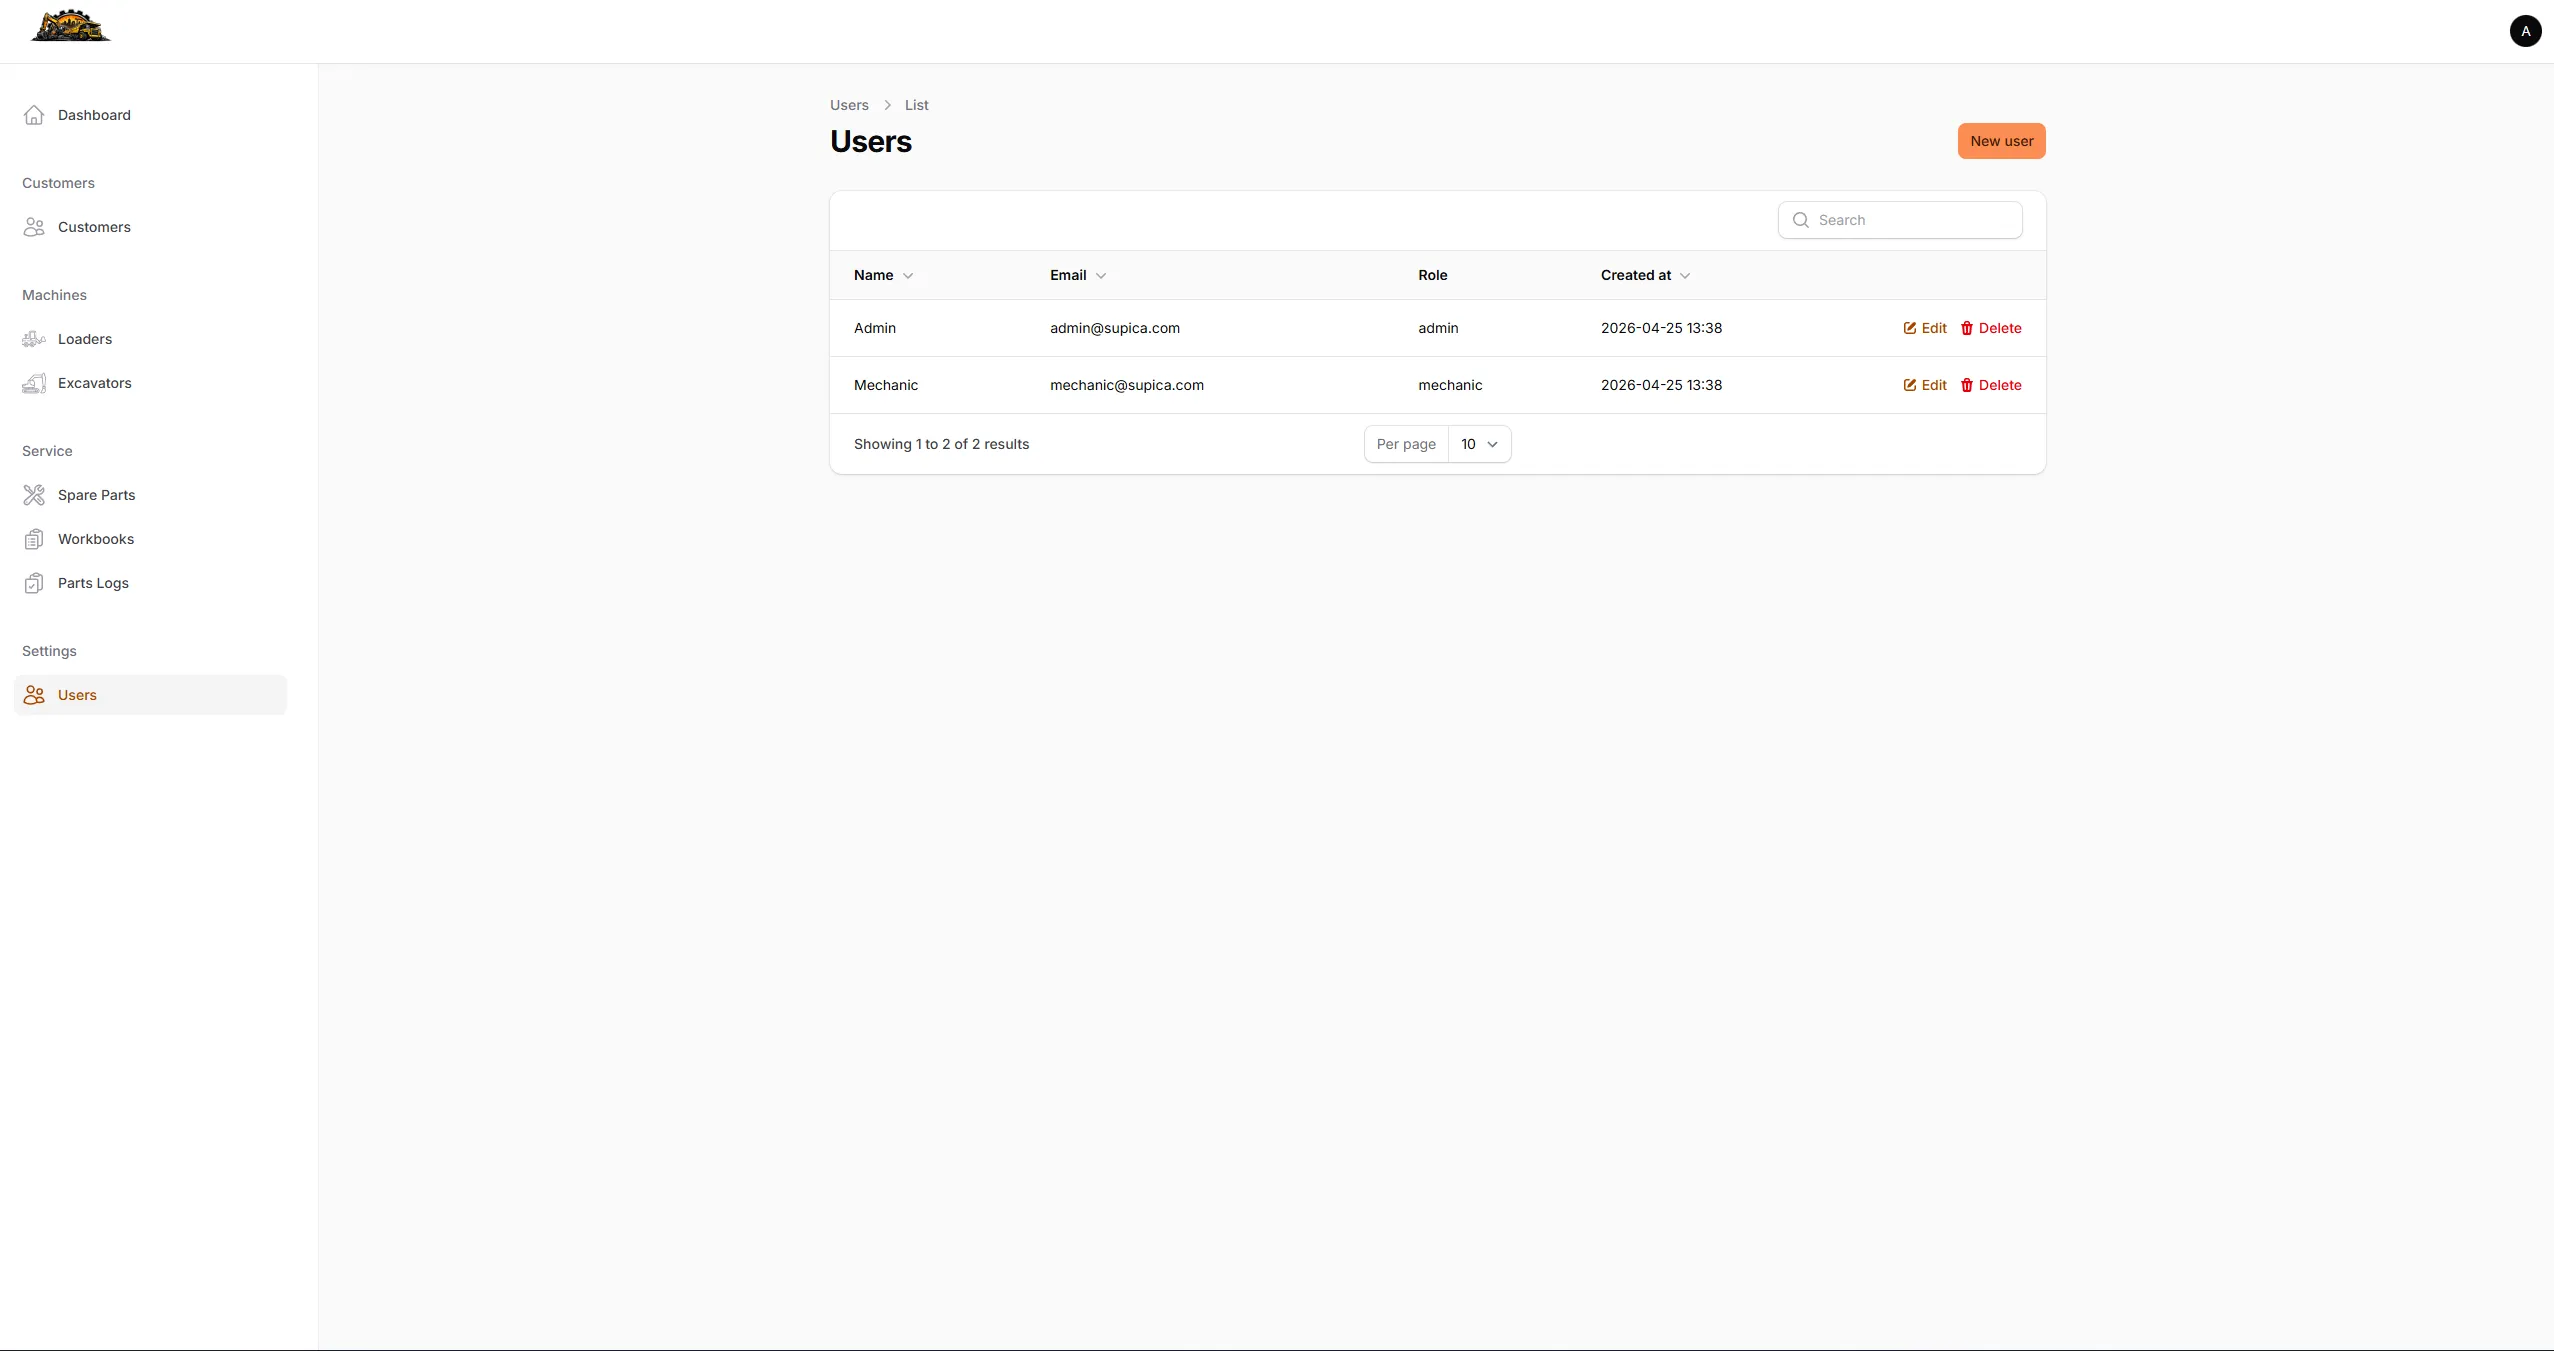
Task: Click the Parts Logs clipboard-check icon
Action: click(x=34, y=583)
